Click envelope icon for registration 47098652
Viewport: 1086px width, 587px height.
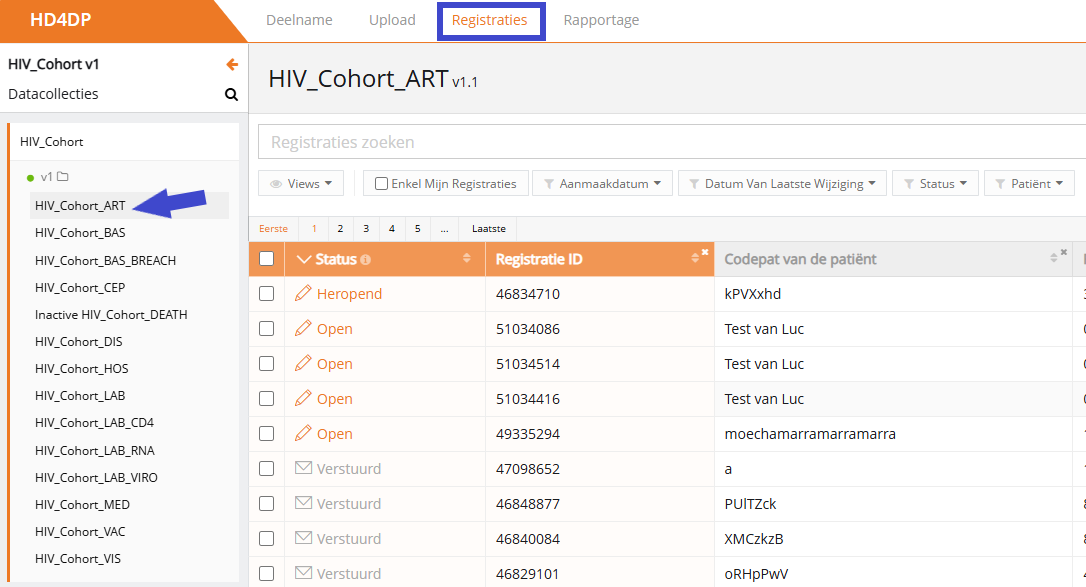pyautogui.click(x=303, y=469)
